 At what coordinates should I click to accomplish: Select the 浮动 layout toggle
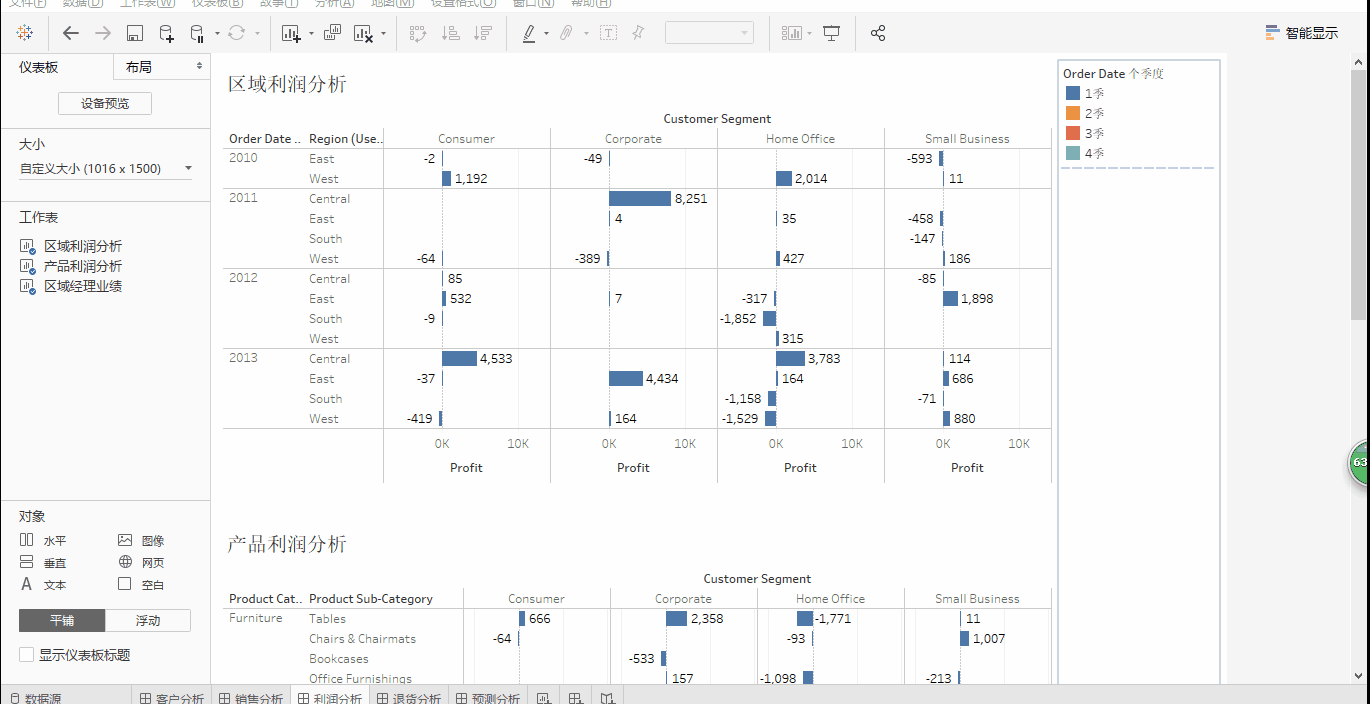pos(148,620)
